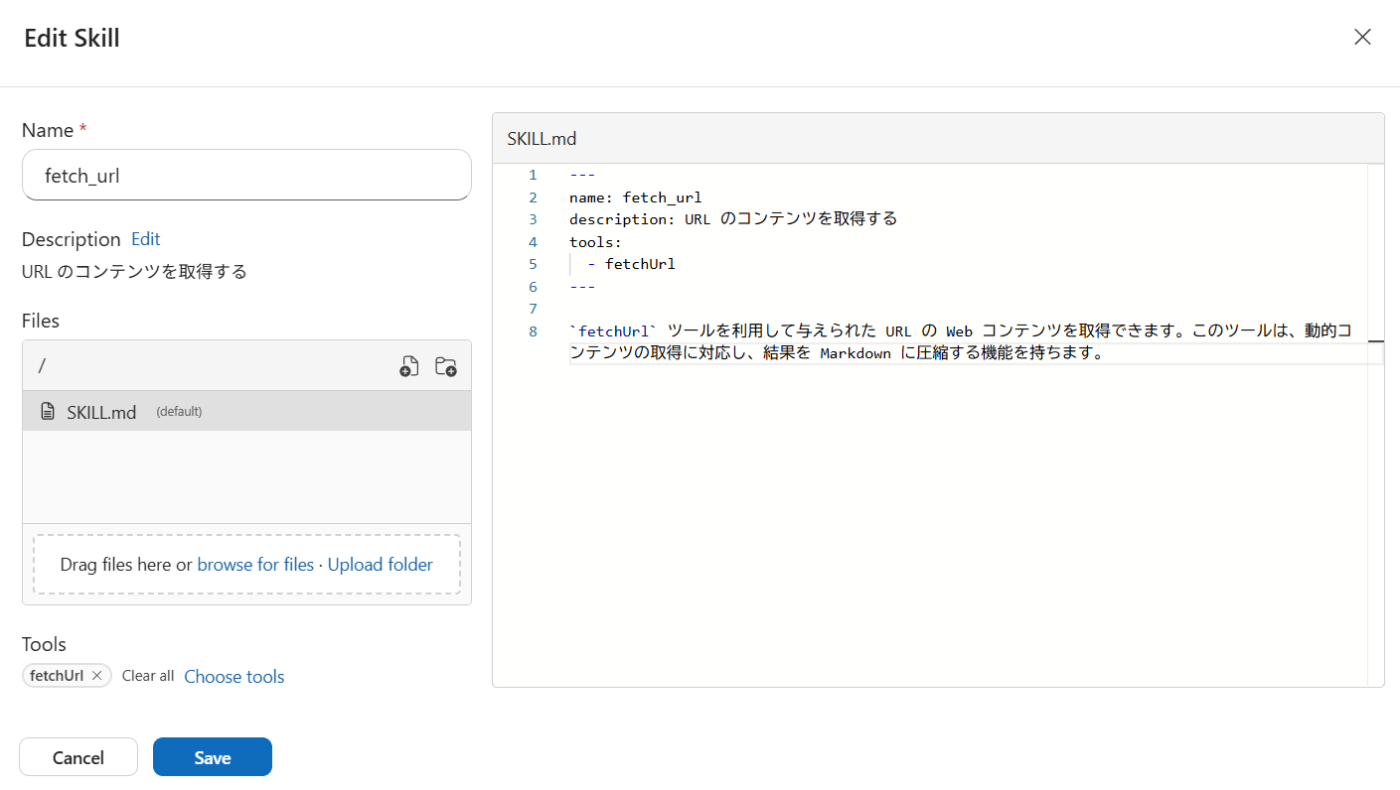This screenshot has width=1400, height=790.
Task: Click the drag files drop zone
Action: click(x=247, y=565)
